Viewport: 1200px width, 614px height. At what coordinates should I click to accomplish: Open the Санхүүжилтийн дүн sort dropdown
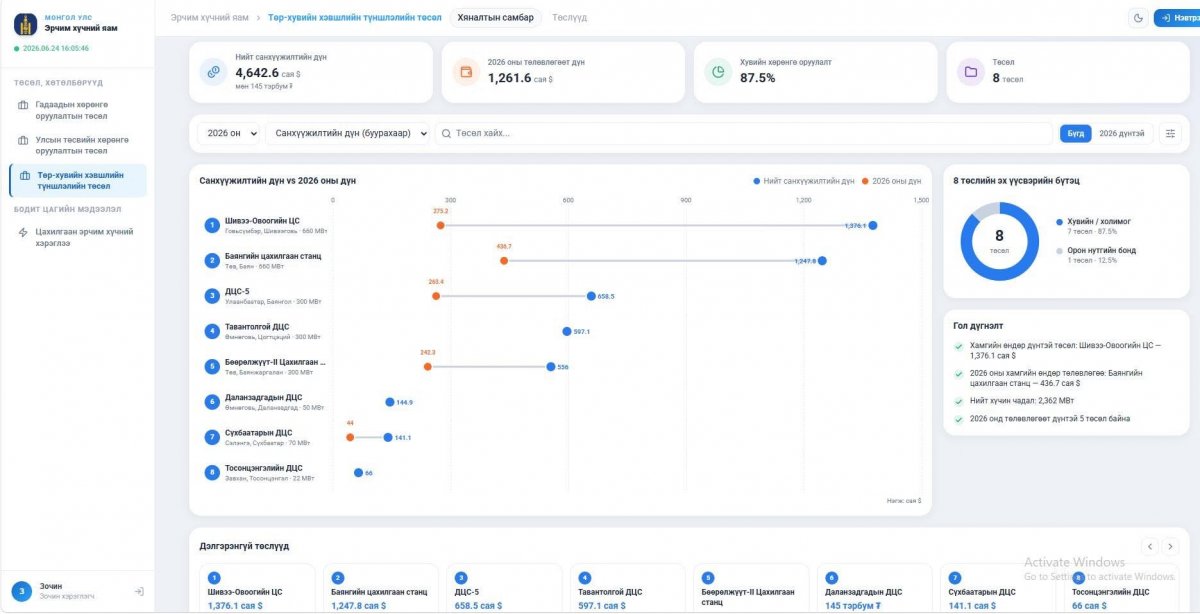(x=348, y=133)
